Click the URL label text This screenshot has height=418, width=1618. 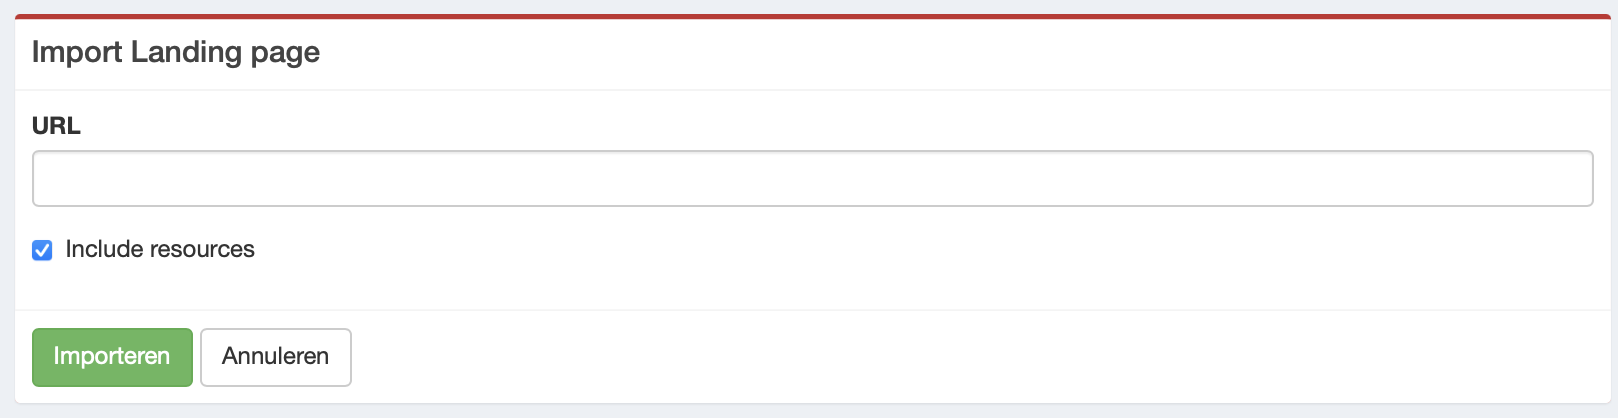[56, 126]
